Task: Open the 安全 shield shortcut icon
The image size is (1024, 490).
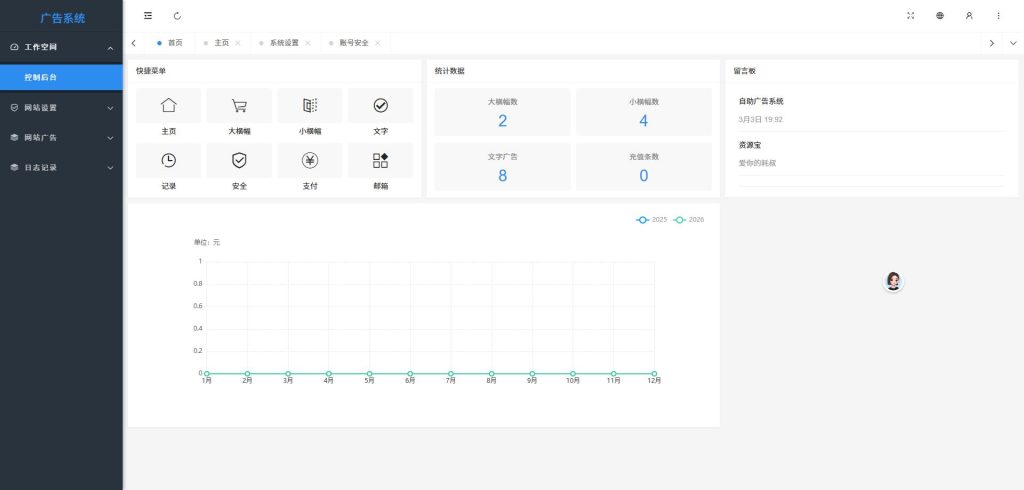Action: click(x=239, y=160)
